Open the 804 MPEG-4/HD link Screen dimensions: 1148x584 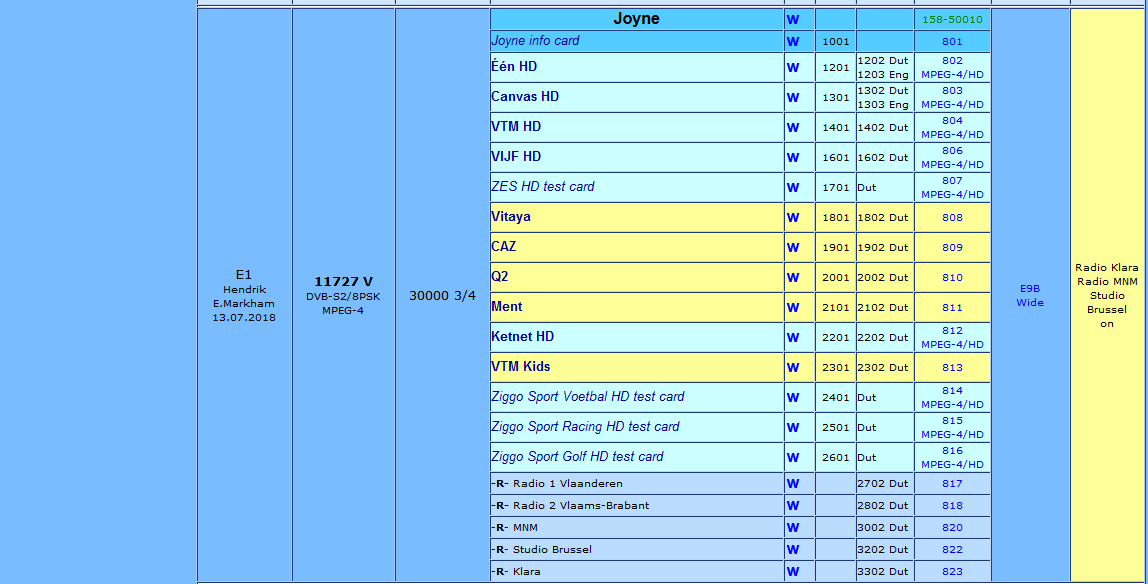pos(952,127)
